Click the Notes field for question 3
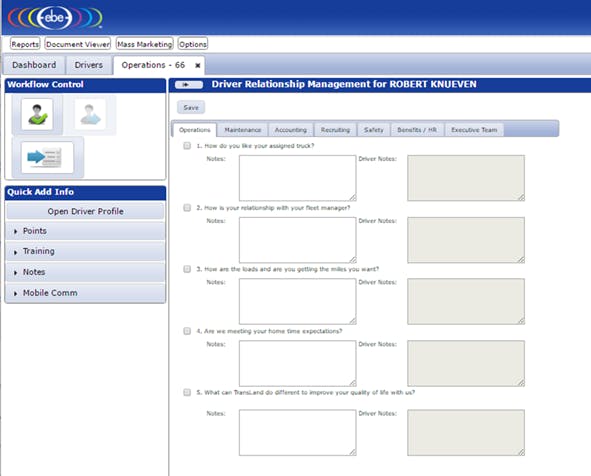591x476 pixels. (x=297, y=302)
